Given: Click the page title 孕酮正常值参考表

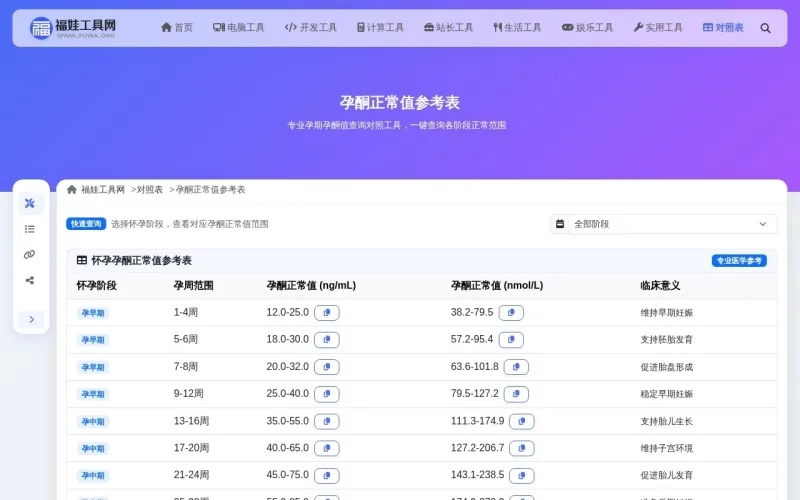Looking at the screenshot, I should pyautogui.click(x=400, y=103).
